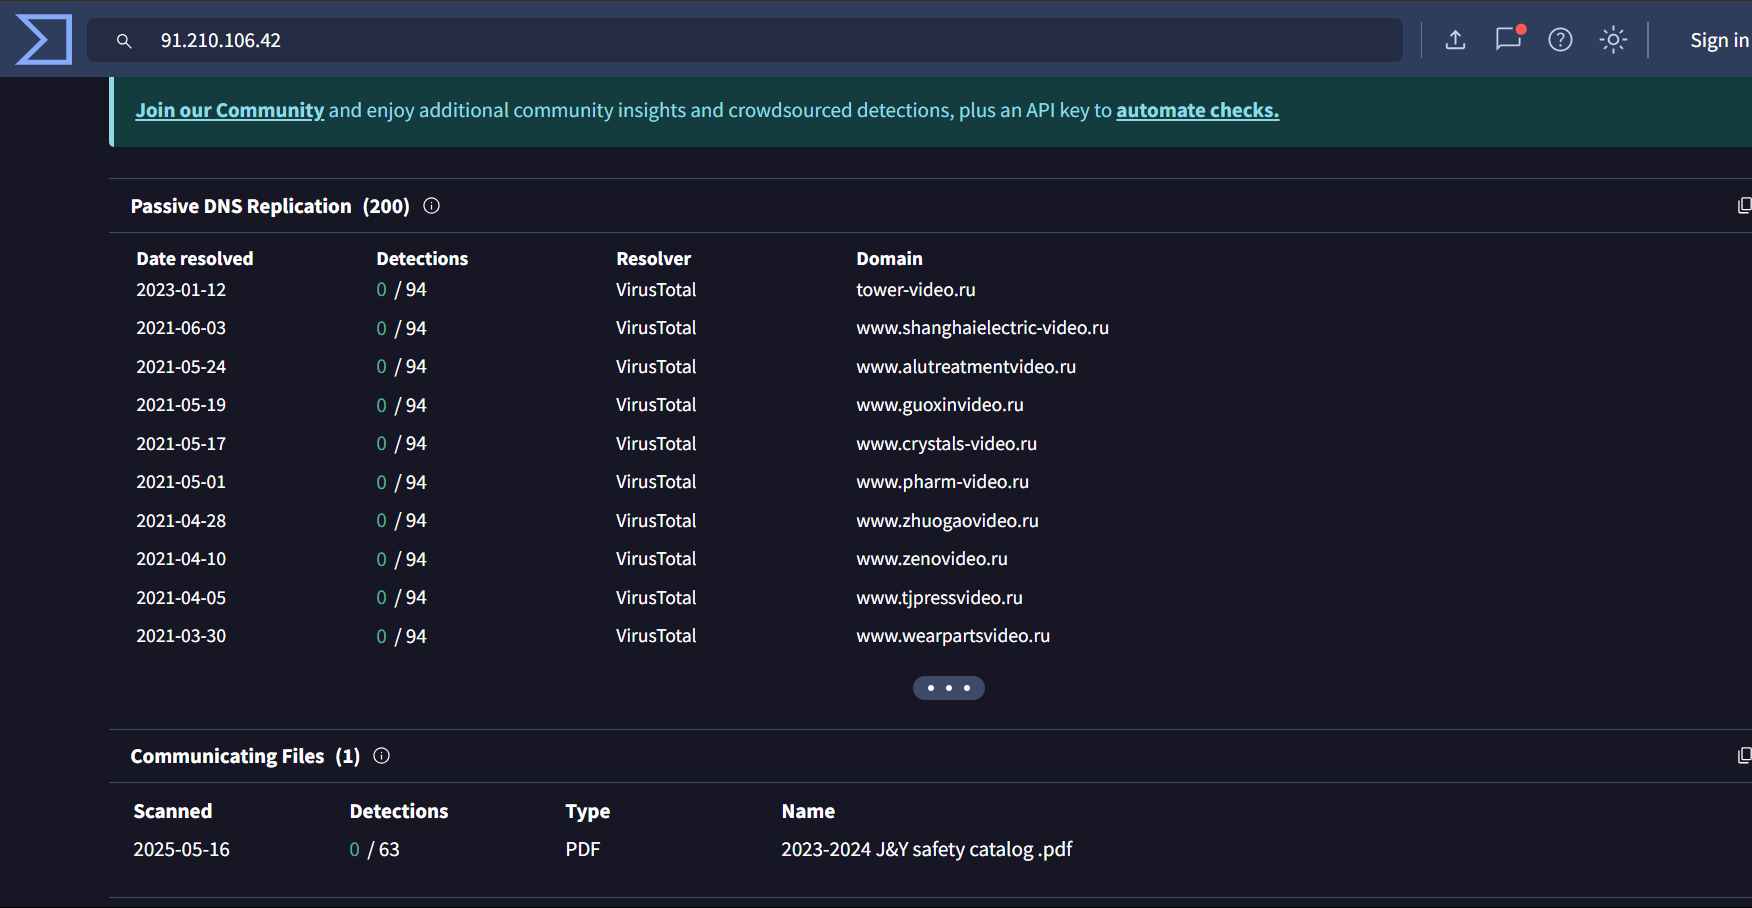Toggle light/dark theme with the sun icon
The height and width of the screenshot is (908, 1752).
click(x=1613, y=39)
